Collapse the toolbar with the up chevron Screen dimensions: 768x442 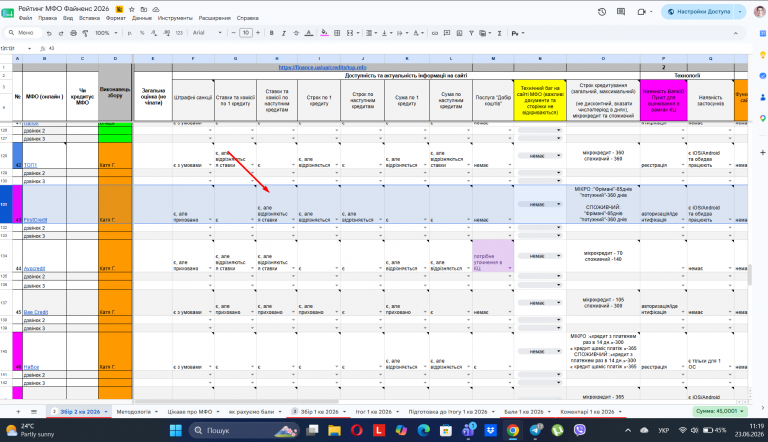point(735,33)
